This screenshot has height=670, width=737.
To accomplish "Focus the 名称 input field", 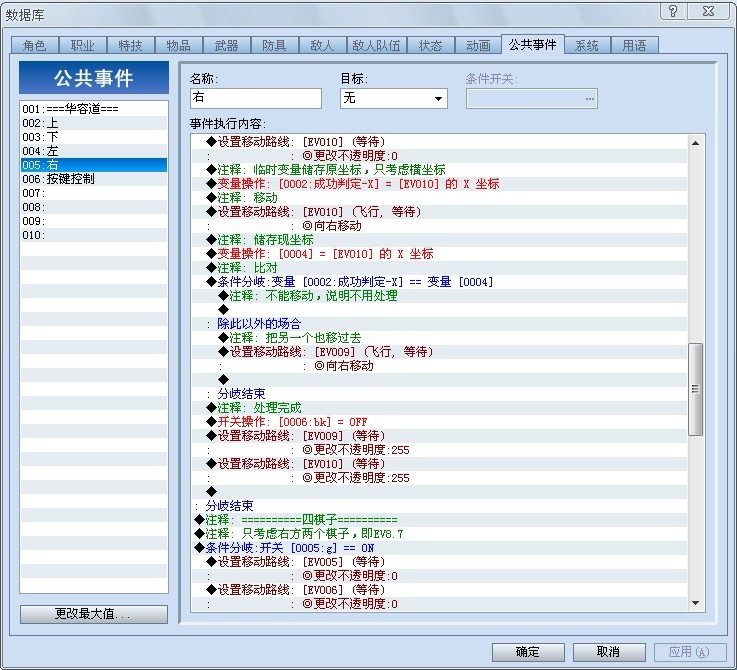I will pyautogui.click(x=256, y=98).
